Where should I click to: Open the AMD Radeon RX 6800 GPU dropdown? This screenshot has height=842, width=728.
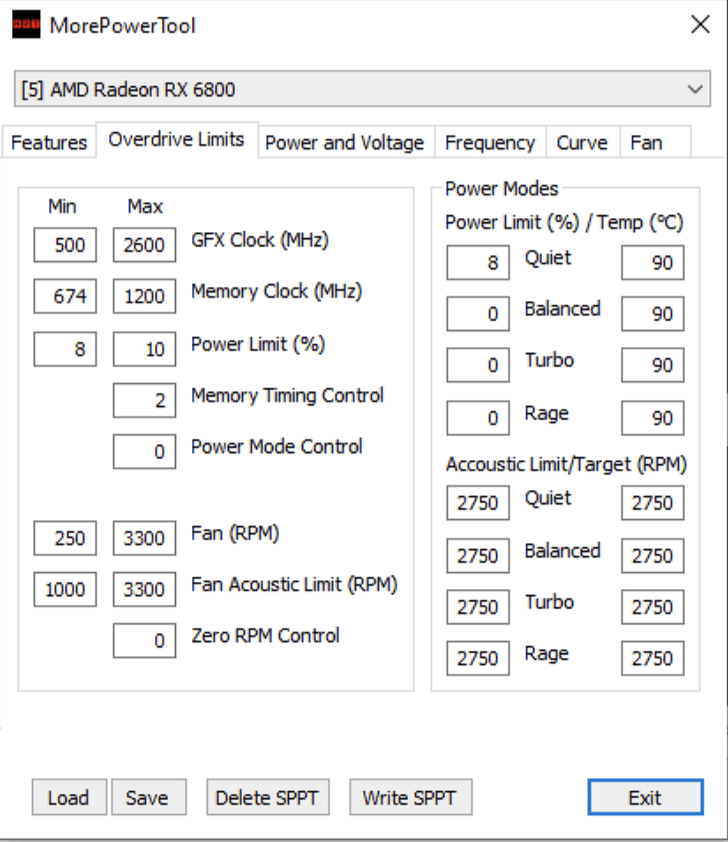point(362,89)
